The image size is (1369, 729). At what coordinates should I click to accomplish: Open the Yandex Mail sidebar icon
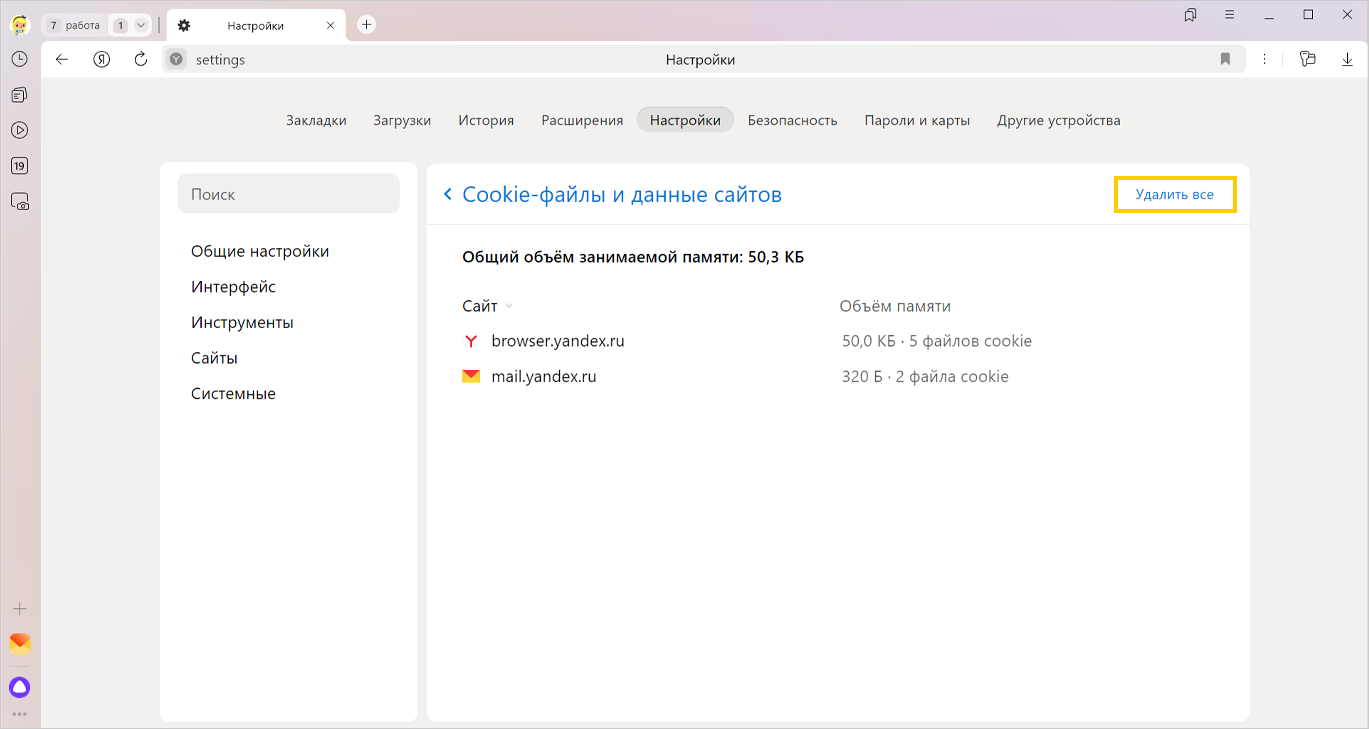(x=19, y=643)
